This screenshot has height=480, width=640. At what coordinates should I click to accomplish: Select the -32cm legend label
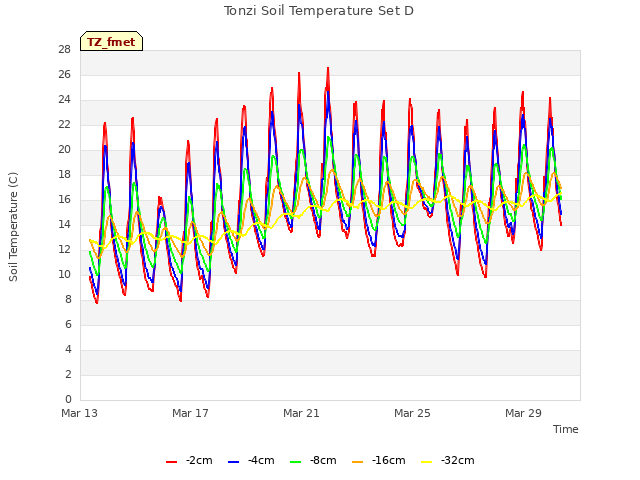(458, 460)
